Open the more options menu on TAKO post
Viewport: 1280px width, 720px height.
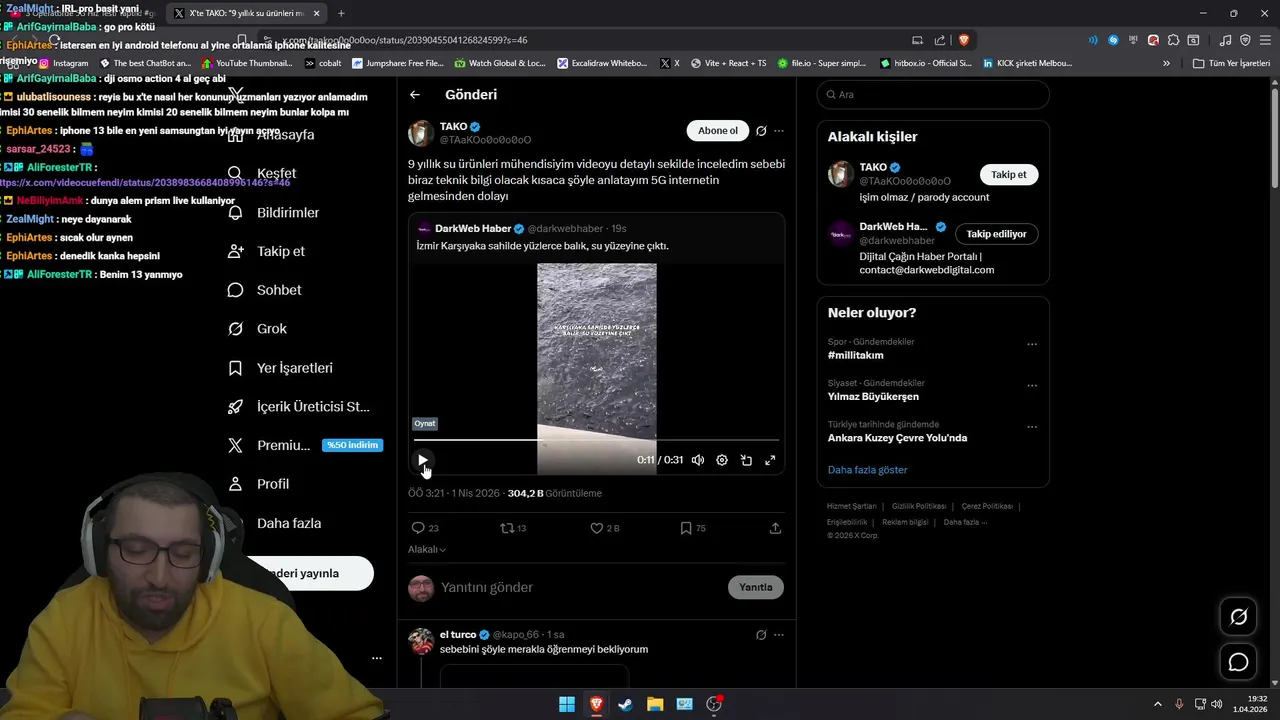779,131
